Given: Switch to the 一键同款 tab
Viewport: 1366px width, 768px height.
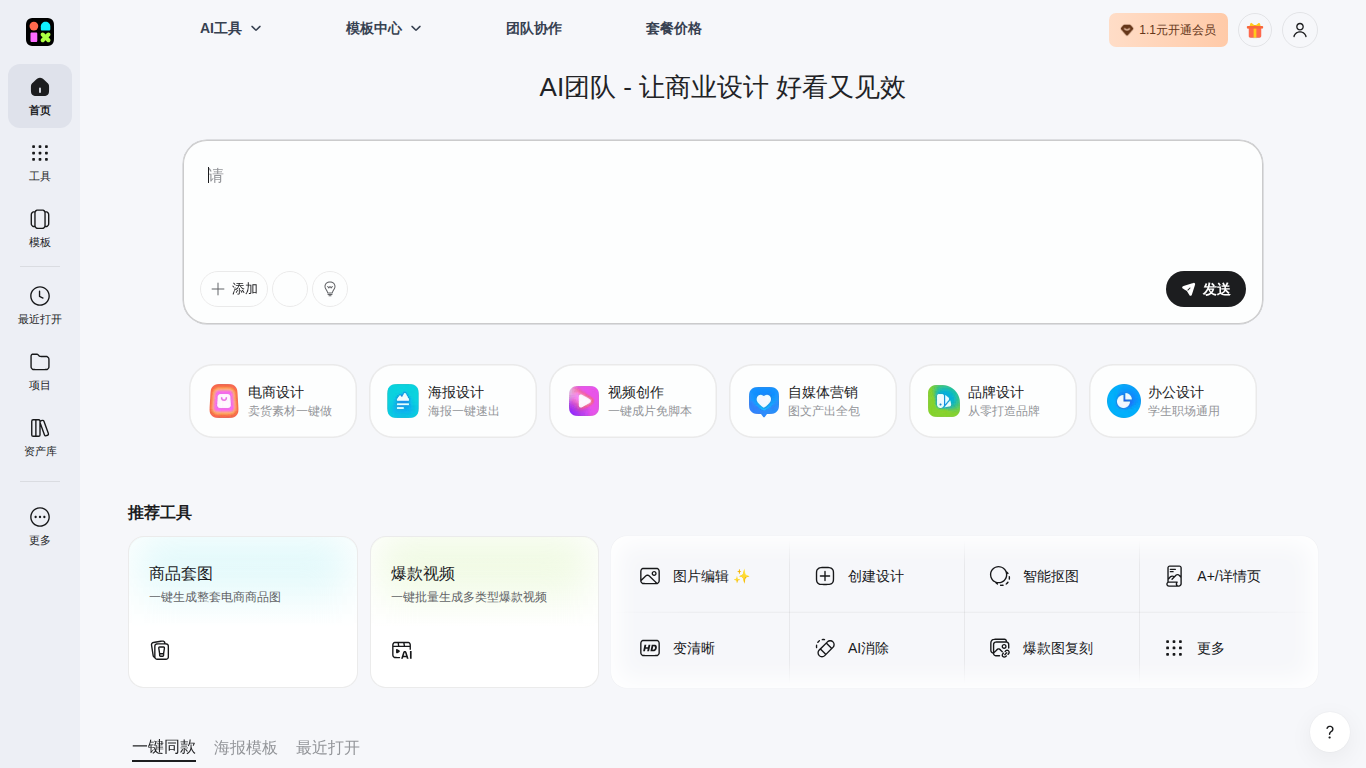Looking at the screenshot, I should click(x=164, y=747).
